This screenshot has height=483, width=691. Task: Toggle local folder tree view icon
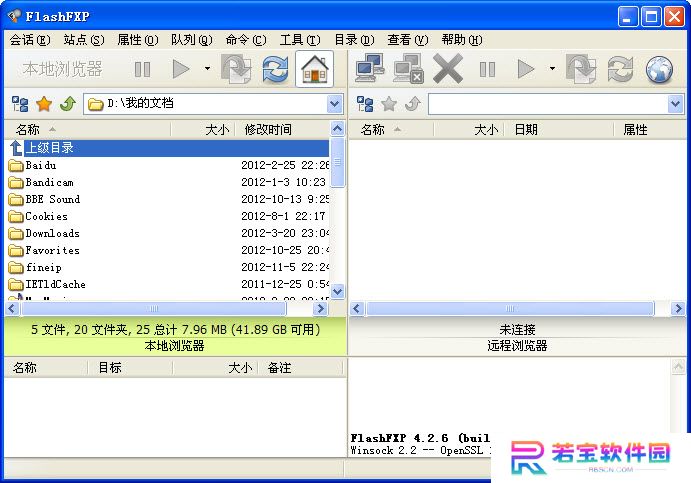tap(20, 104)
